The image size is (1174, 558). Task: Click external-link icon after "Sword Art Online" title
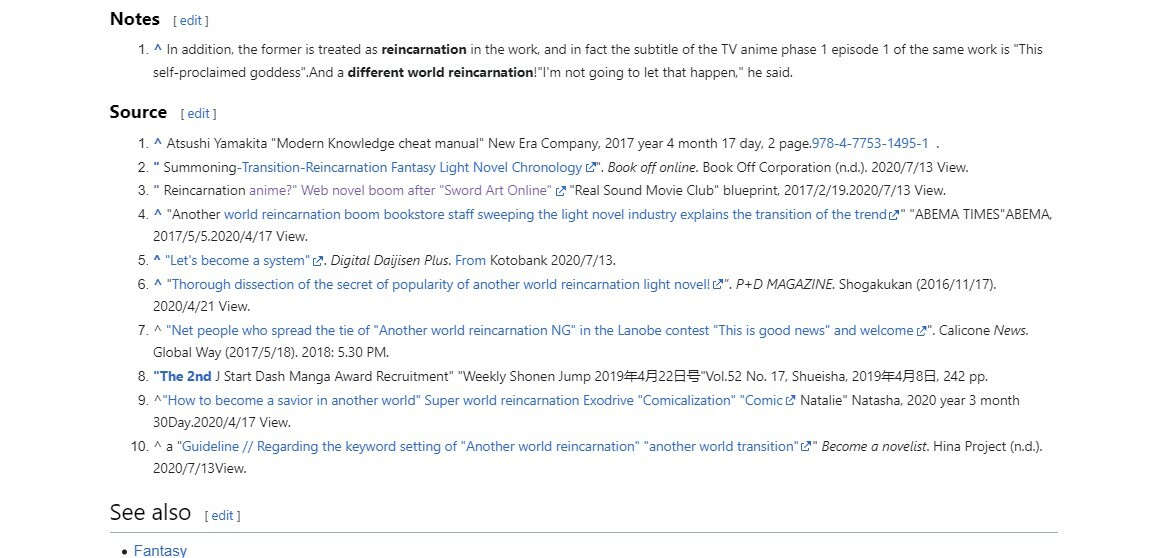pos(560,191)
